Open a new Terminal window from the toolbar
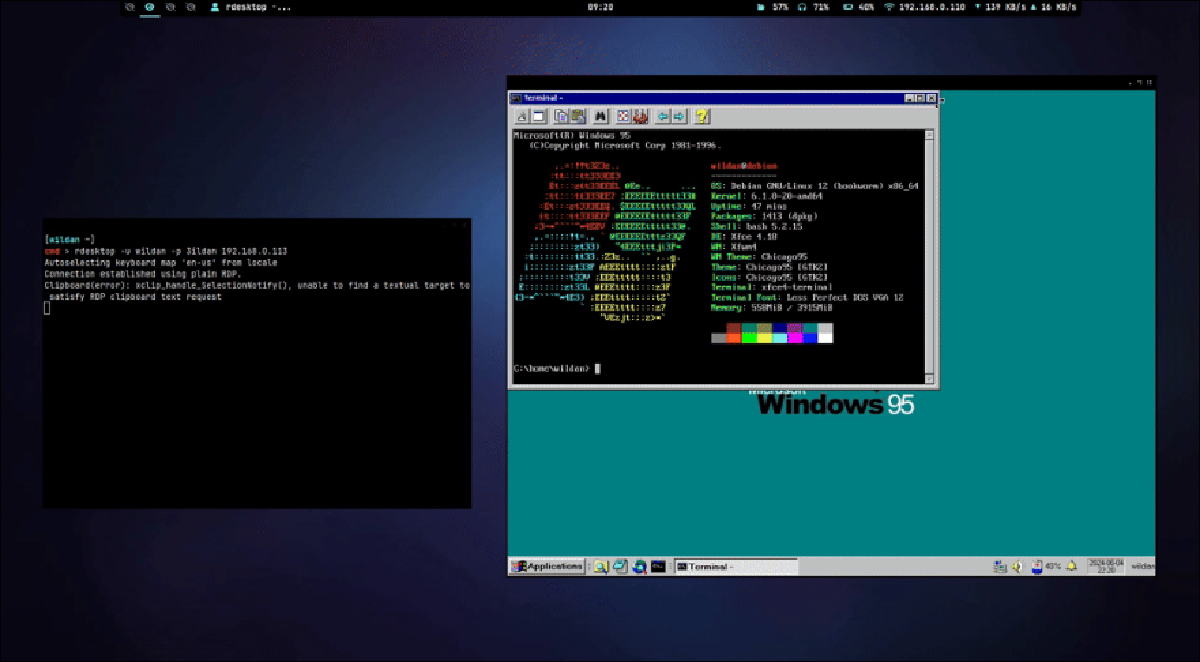This screenshot has width=1200, height=662. coord(537,116)
